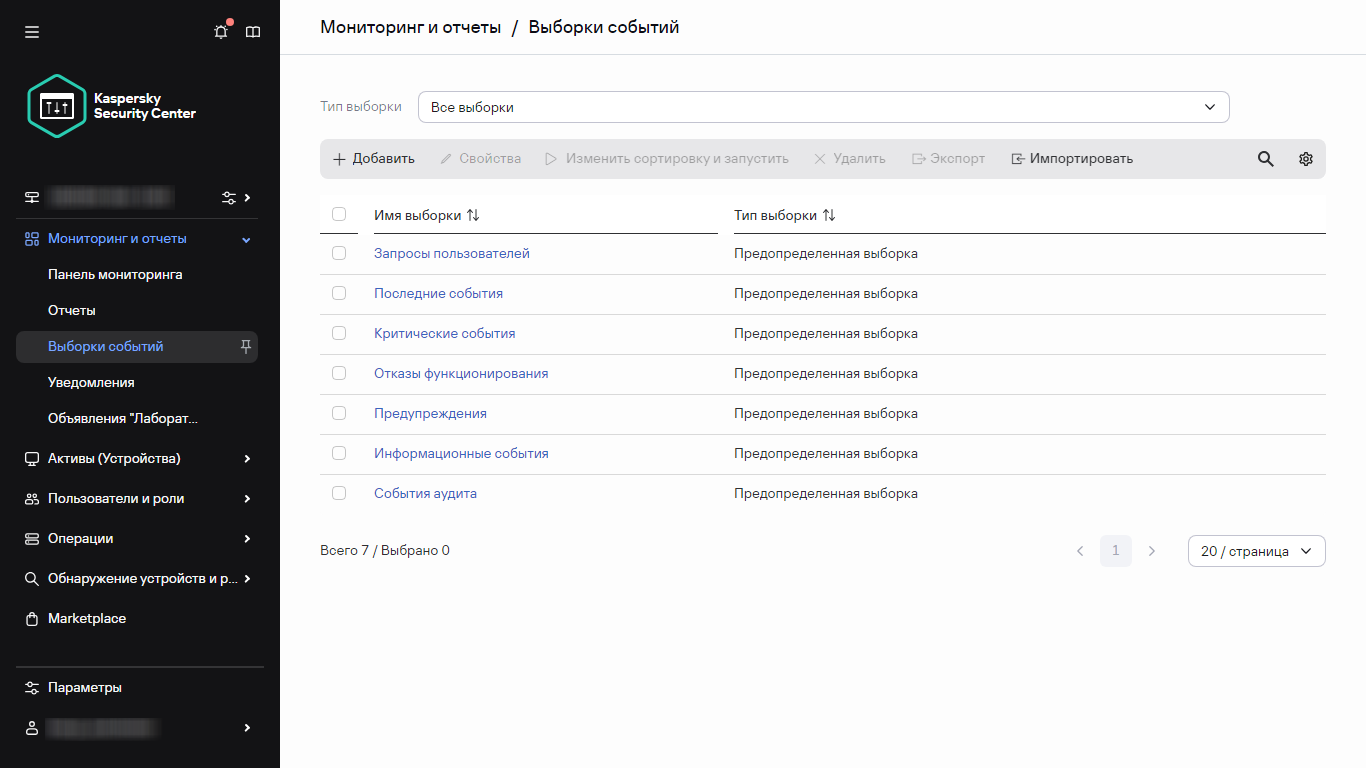Open the Тип выборки dropdown
The image size is (1366, 768).
[823, 107]
